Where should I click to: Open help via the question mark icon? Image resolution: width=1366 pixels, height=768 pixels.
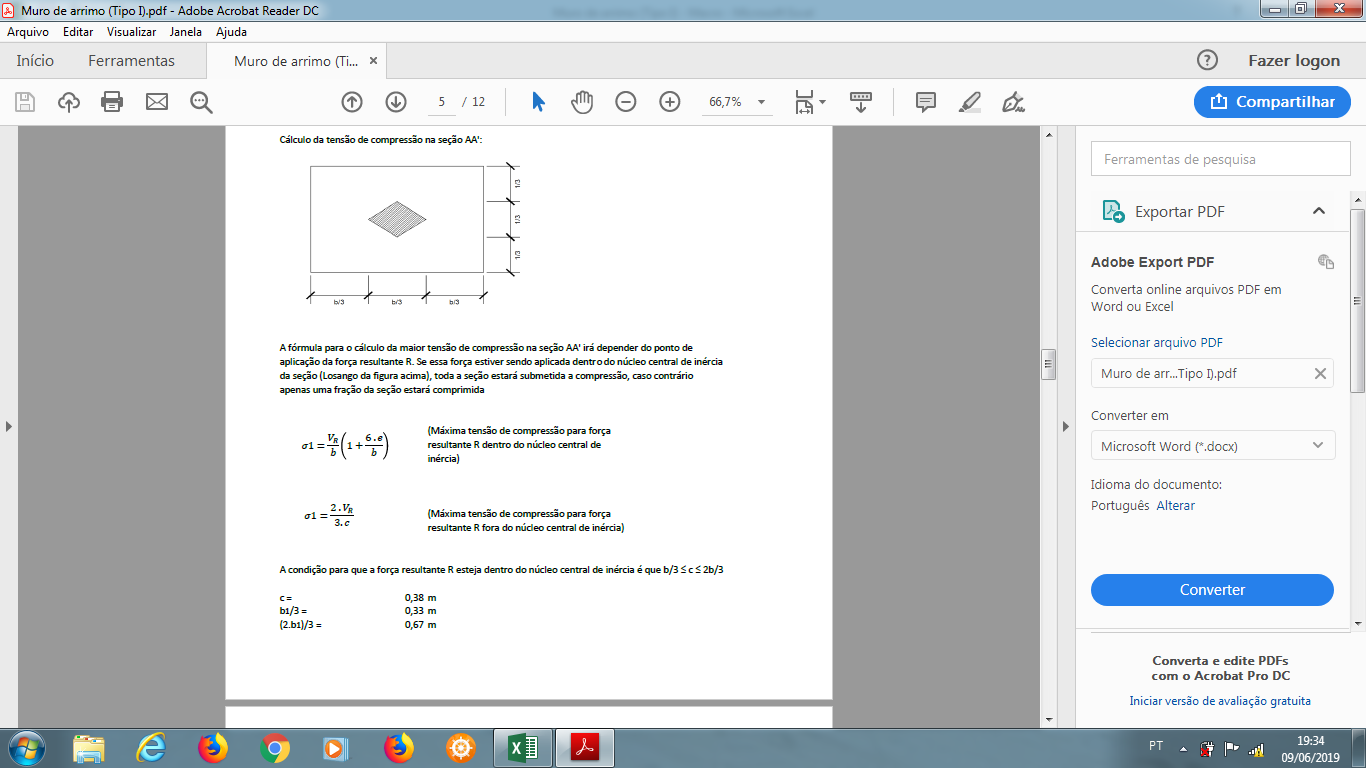pos(1208,60)
